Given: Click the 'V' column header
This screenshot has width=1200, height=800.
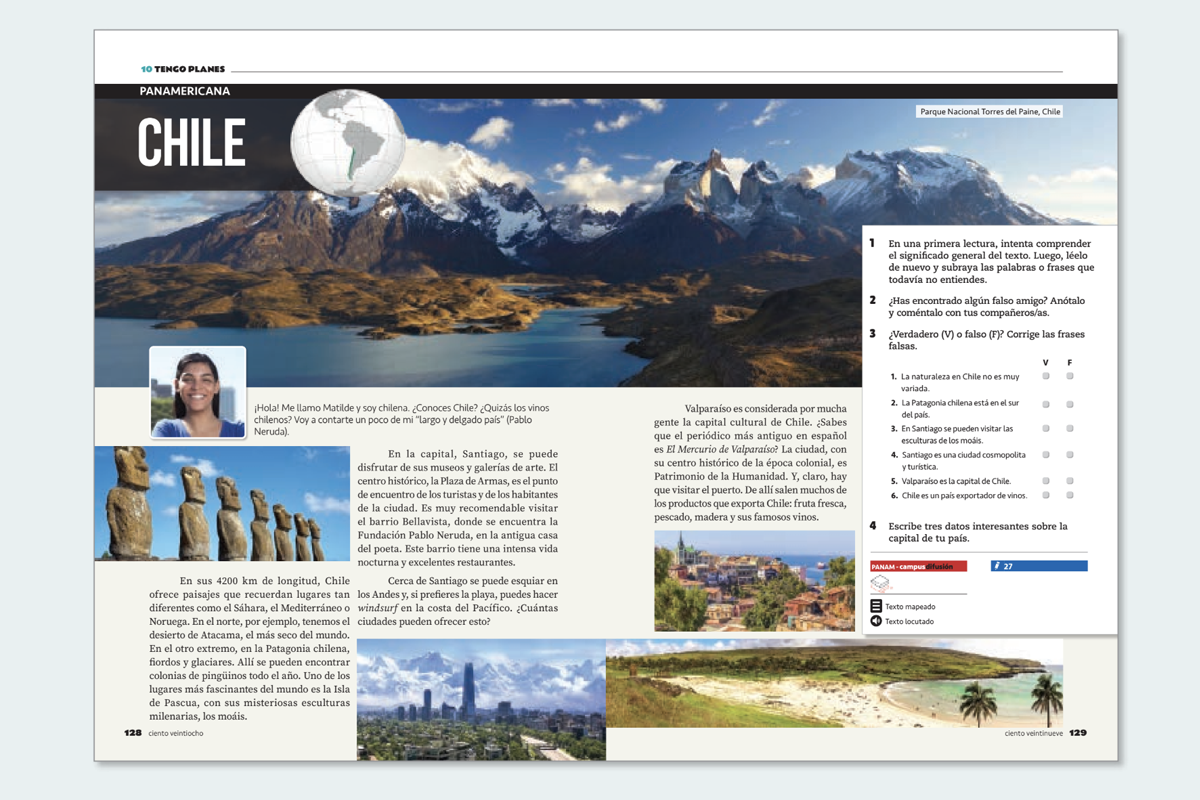Looking at the screenshot, I should pyautogui.click(x=1046, y=362).
